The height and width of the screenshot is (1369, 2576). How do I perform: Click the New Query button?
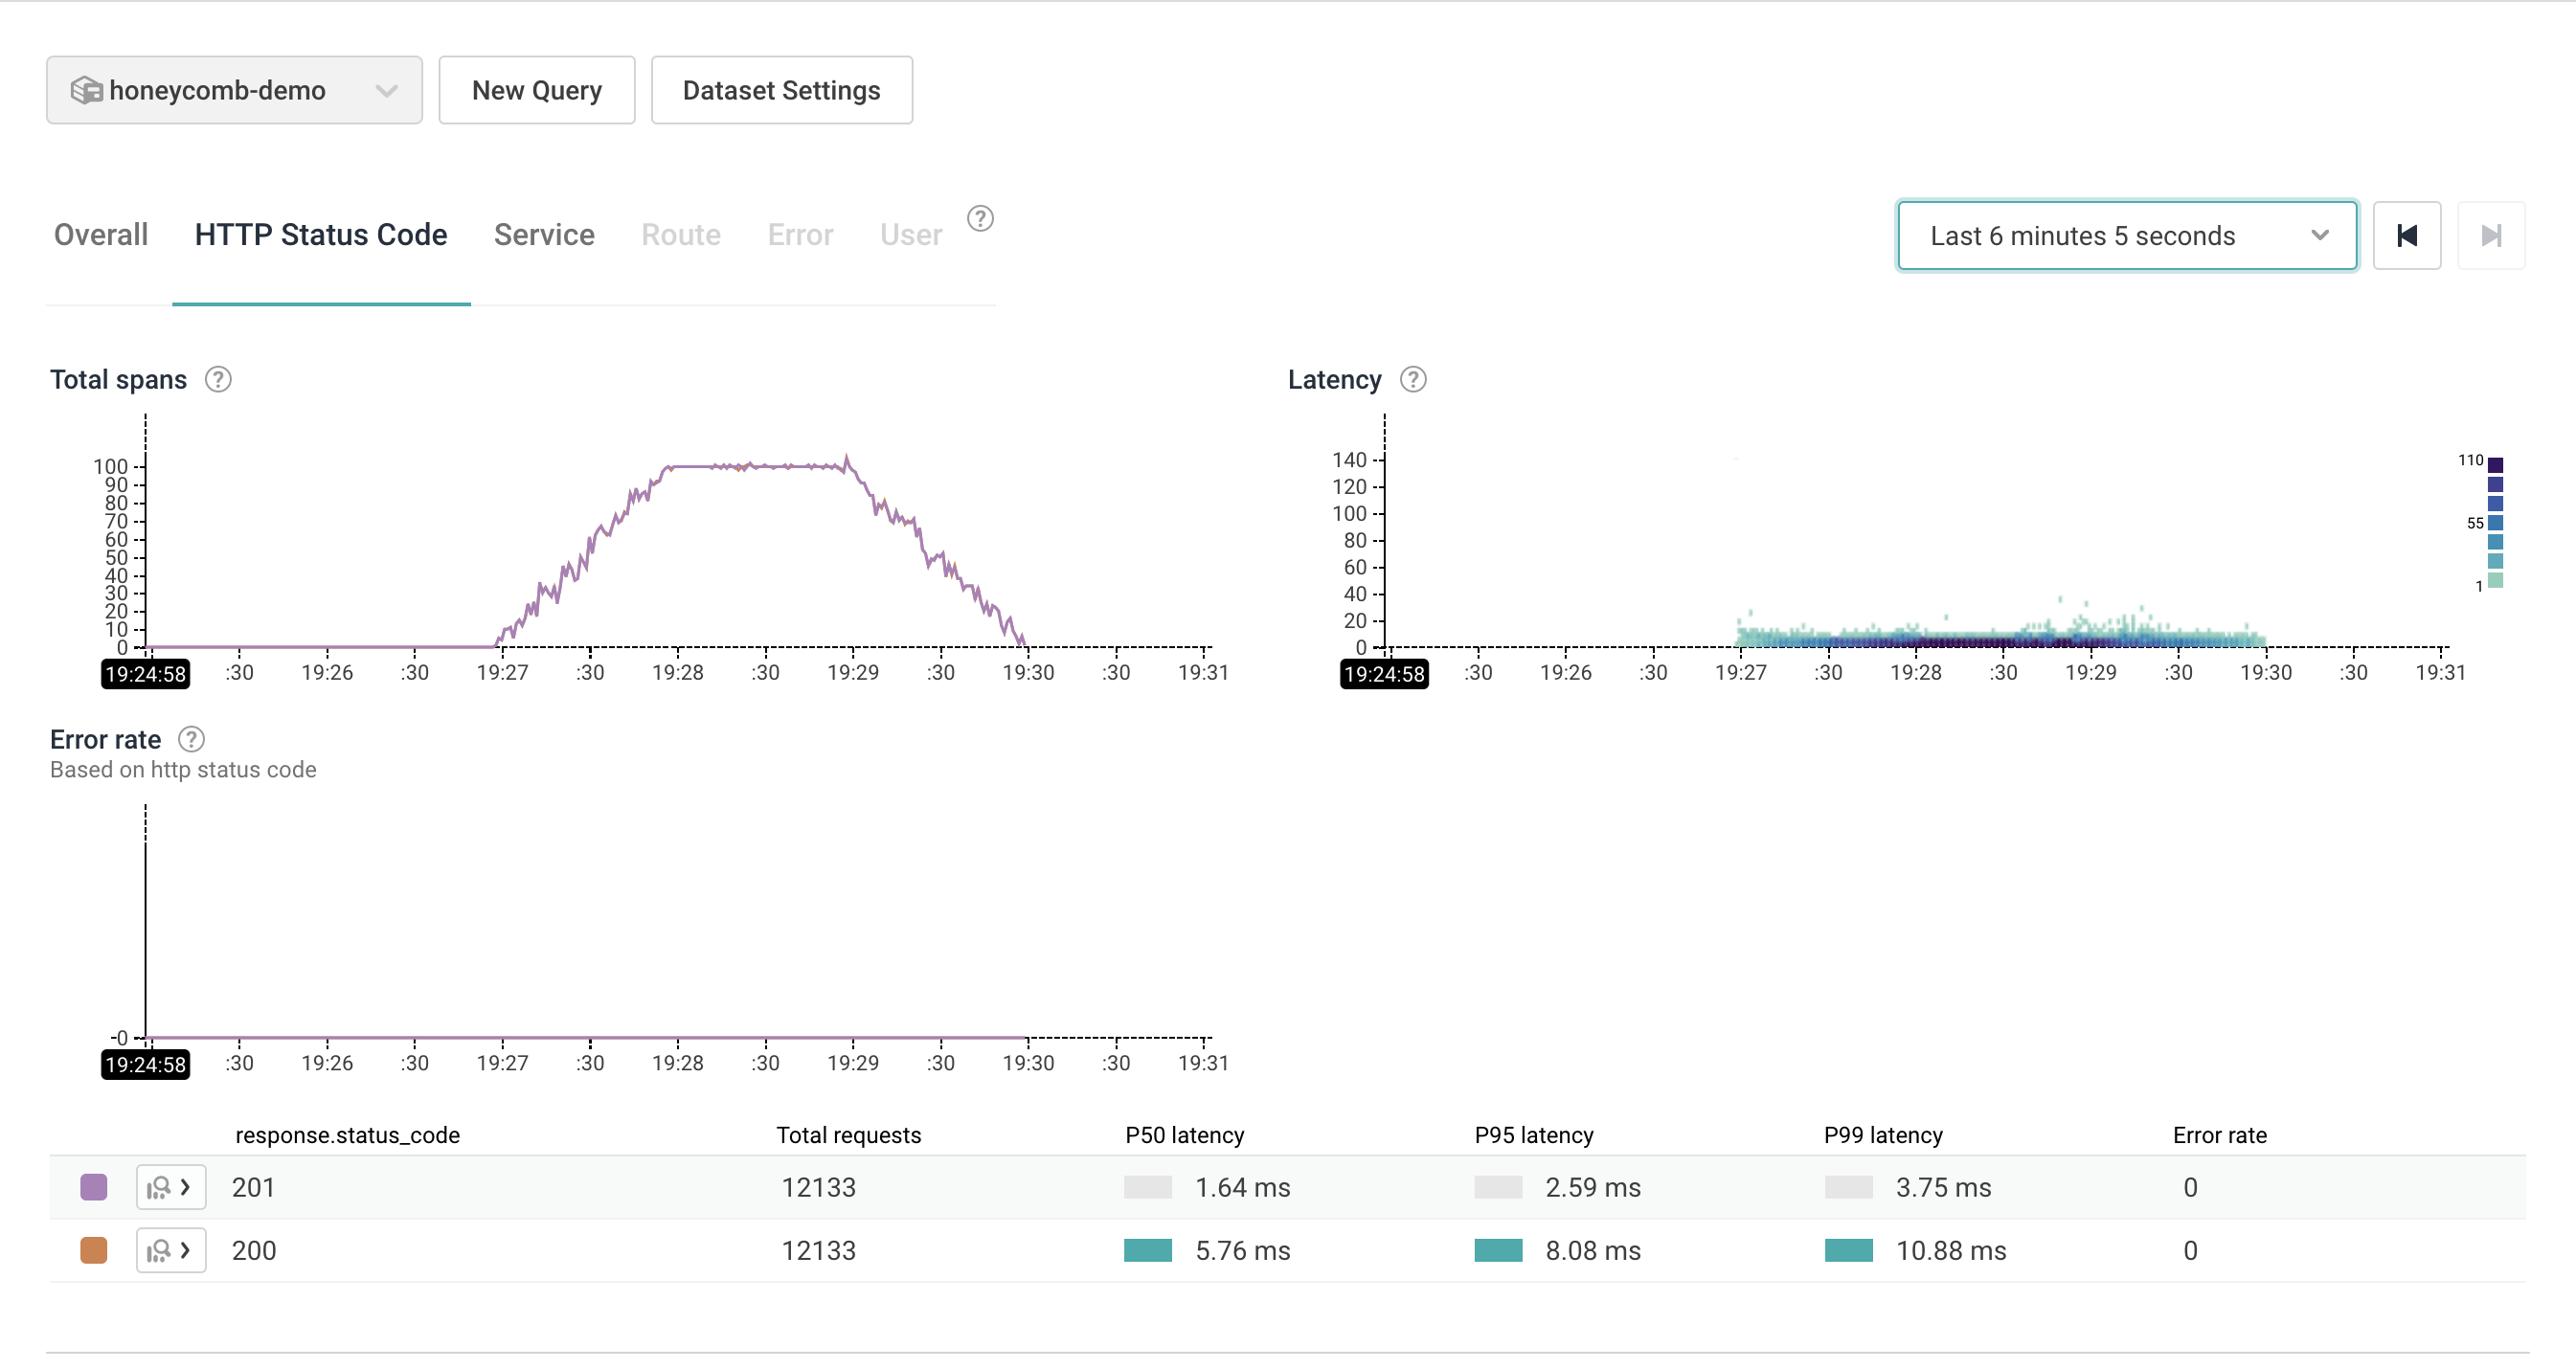pyautogui.click(x=535, y=88)
